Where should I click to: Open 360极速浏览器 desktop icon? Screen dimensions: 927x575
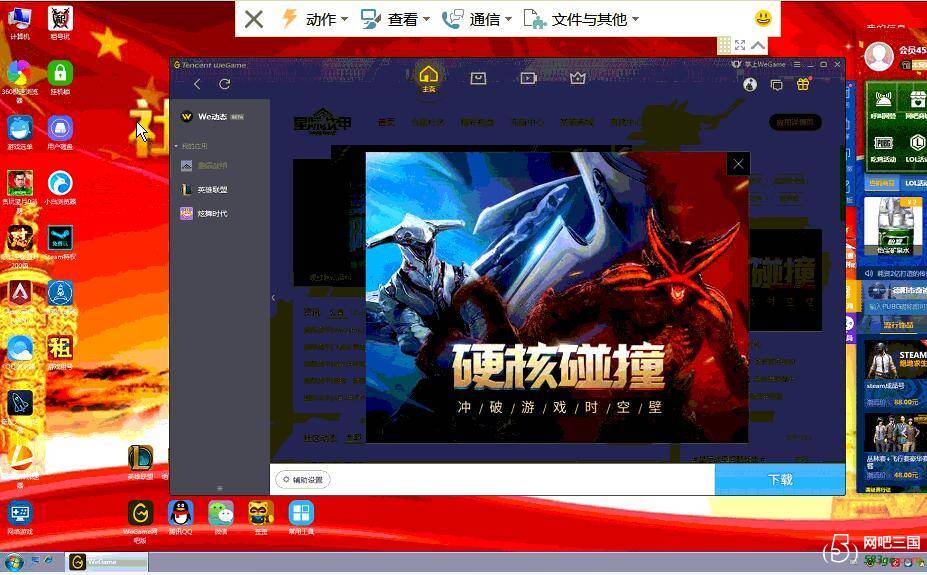(20, 81)
